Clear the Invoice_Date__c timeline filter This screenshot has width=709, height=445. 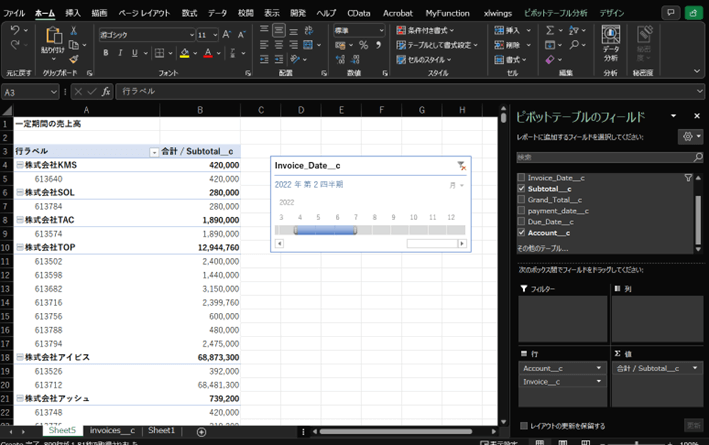pos(461,166)
